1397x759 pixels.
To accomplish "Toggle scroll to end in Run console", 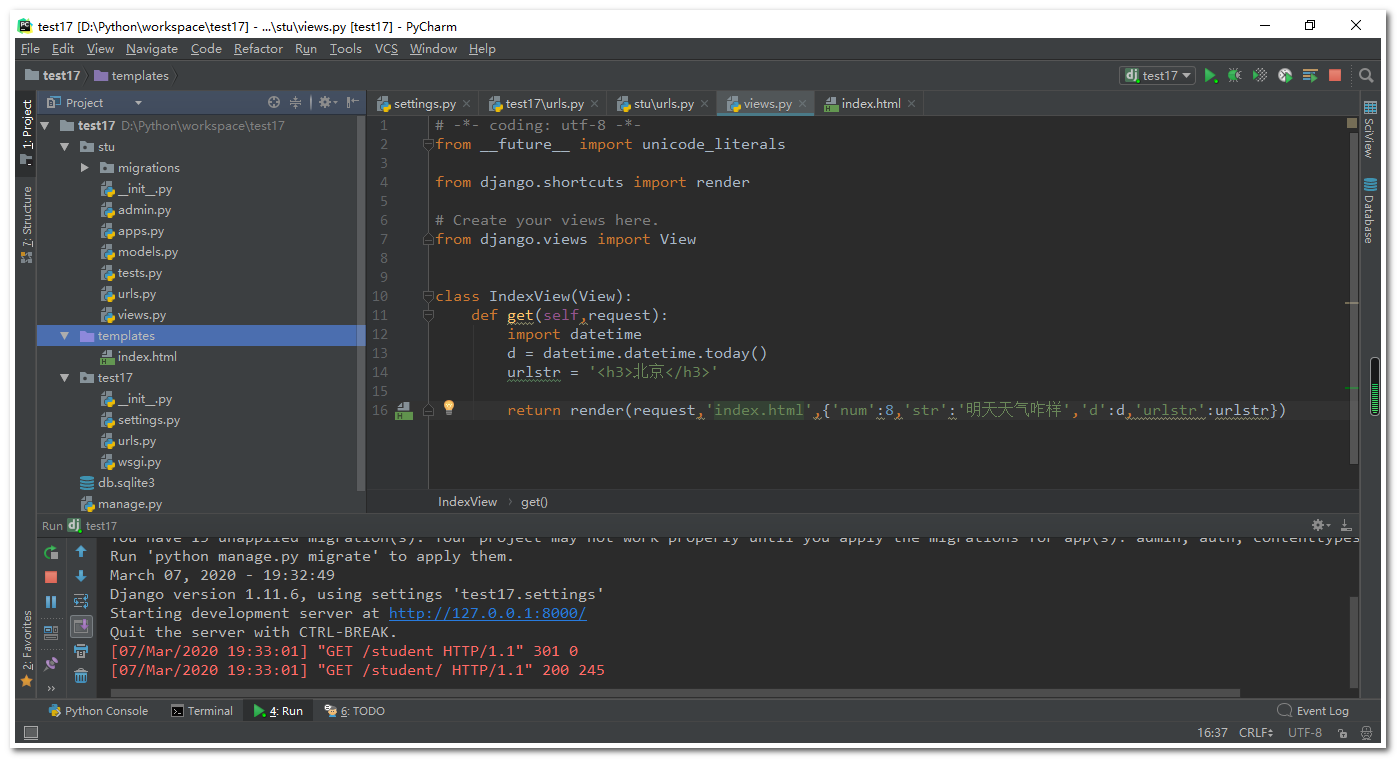I will (81, 626).
